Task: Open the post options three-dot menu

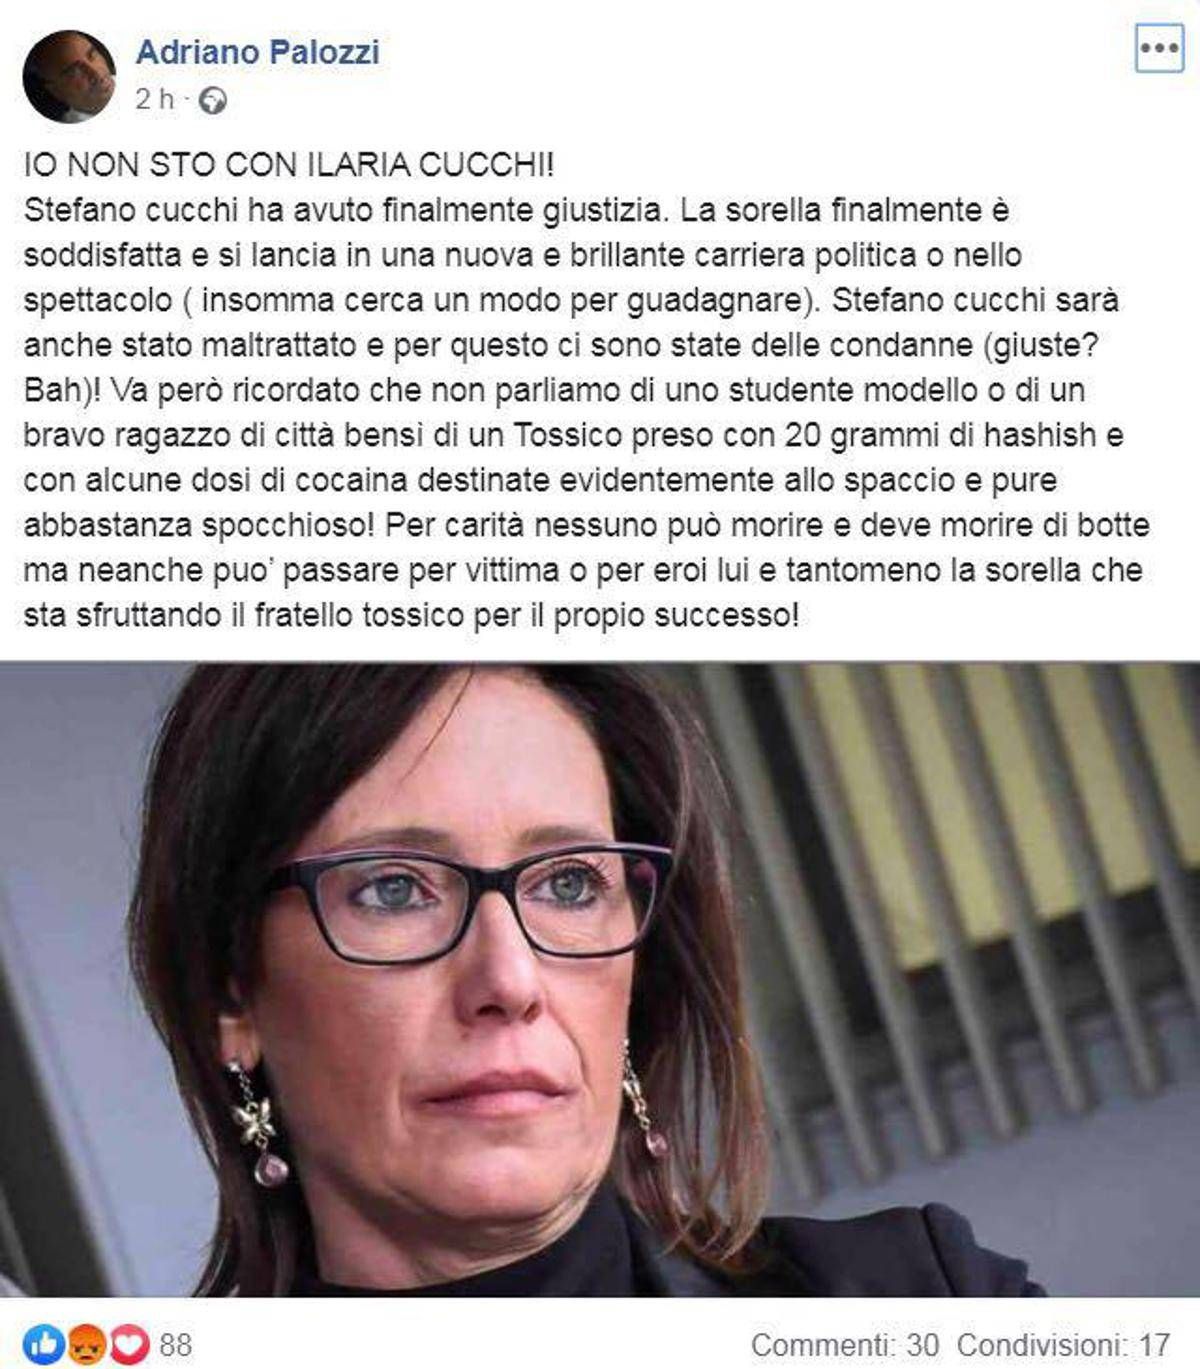Action: [1159, 47]
